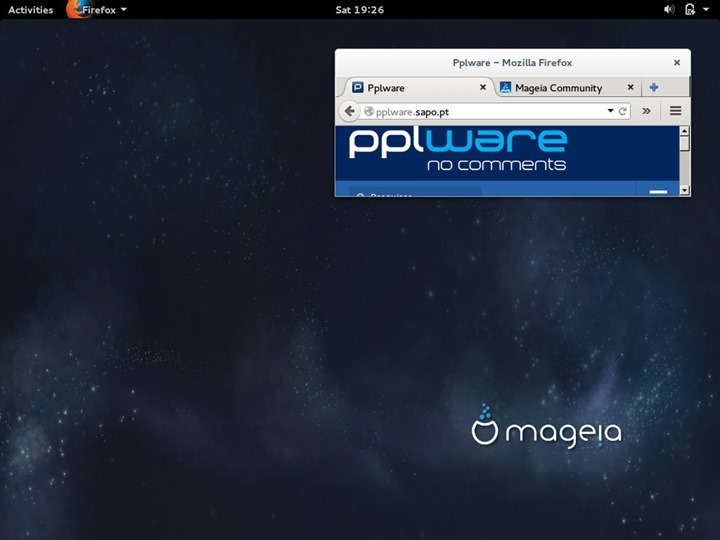Reload the page with the refresh icon
720x540 pixels.
point(623,111)
